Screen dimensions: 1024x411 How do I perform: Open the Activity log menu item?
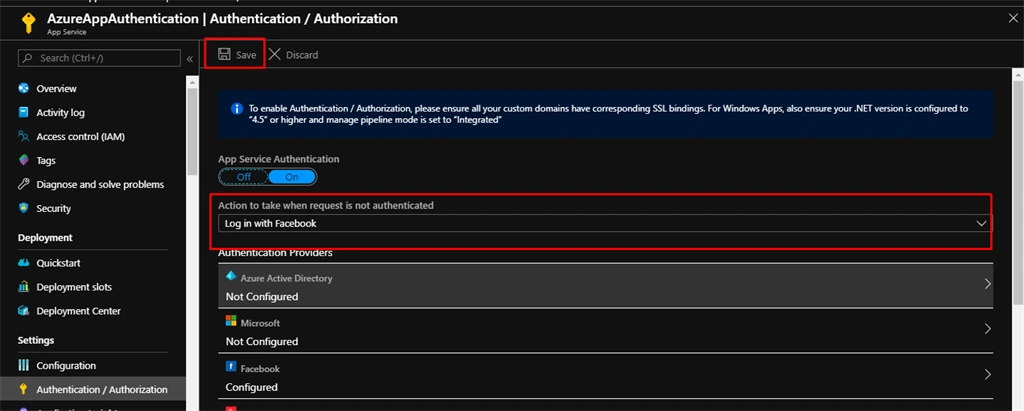pyautogui.click(x=61, y=112)
